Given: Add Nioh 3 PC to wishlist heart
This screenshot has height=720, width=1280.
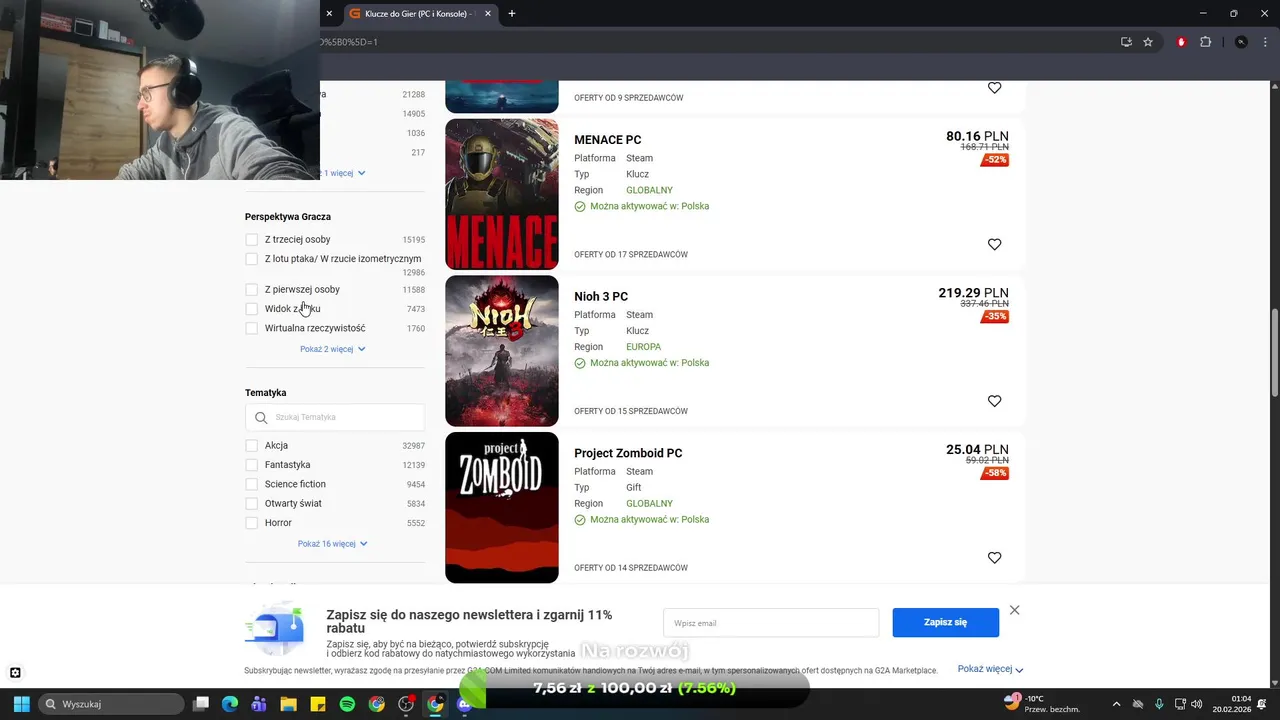Looking at the screenshot, I should pos(994,401).
